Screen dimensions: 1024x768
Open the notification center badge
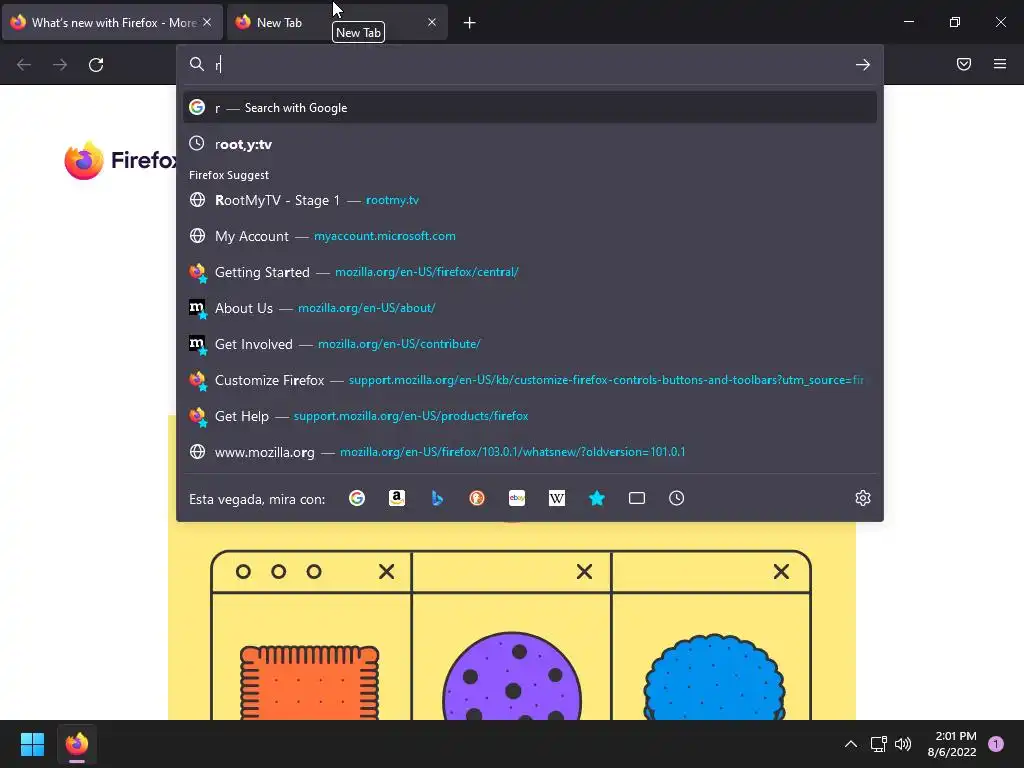[x=996, y=744]
